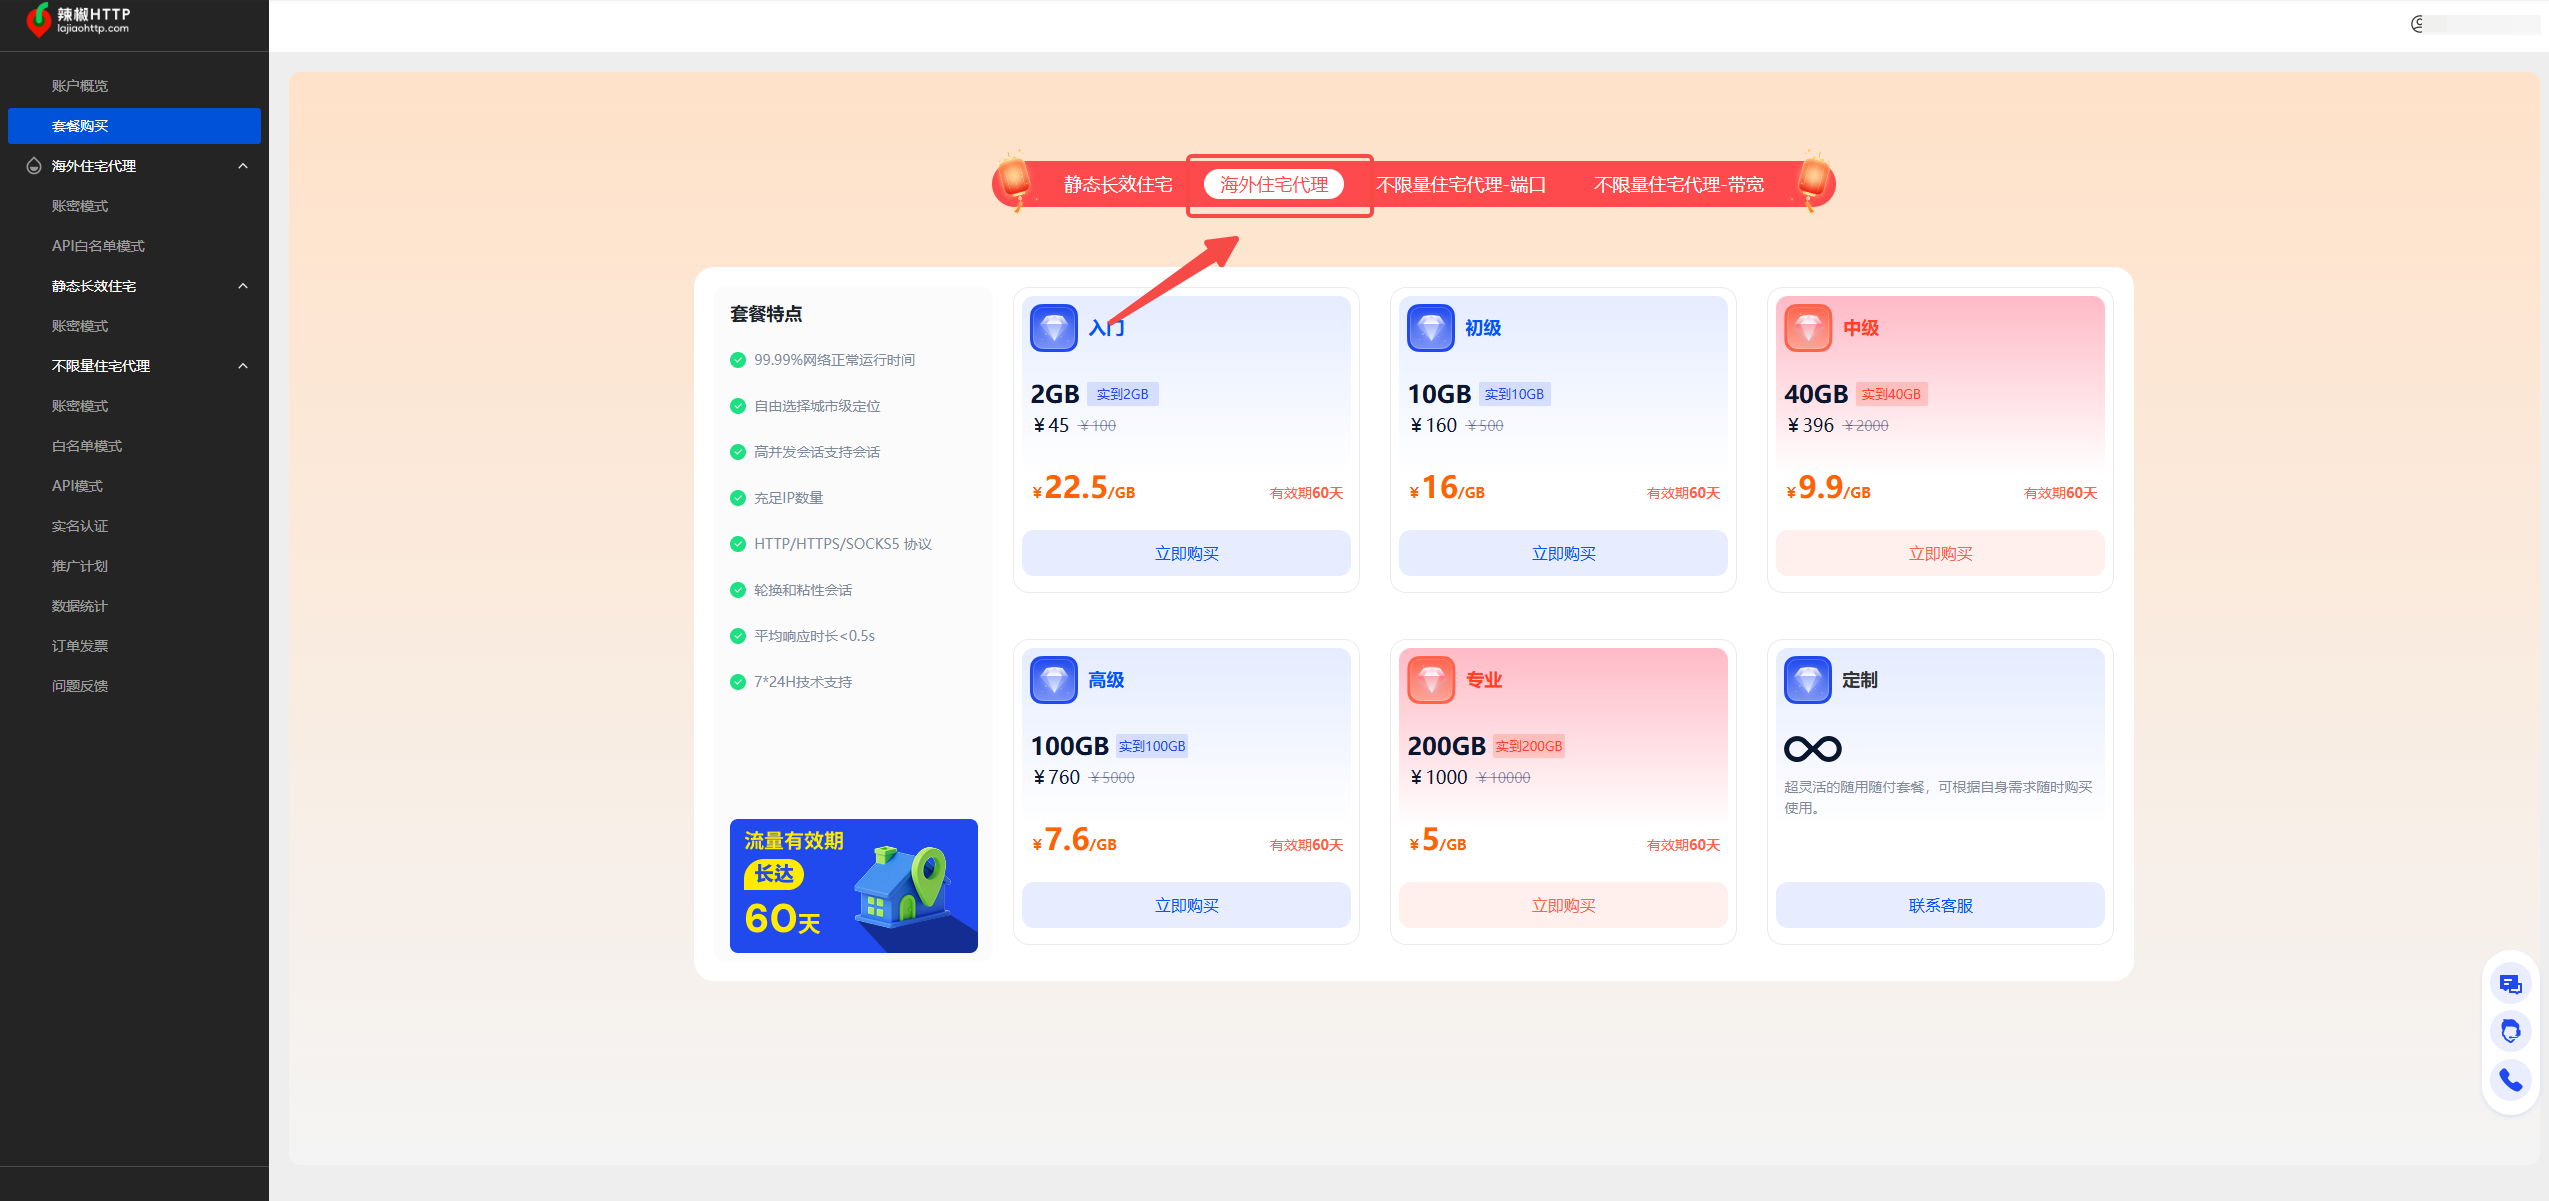Screen dimensions: 2549x1201
Task: Click the 海外住宅代理 sidebar droplet icon
Action: (x=34, y=166)
